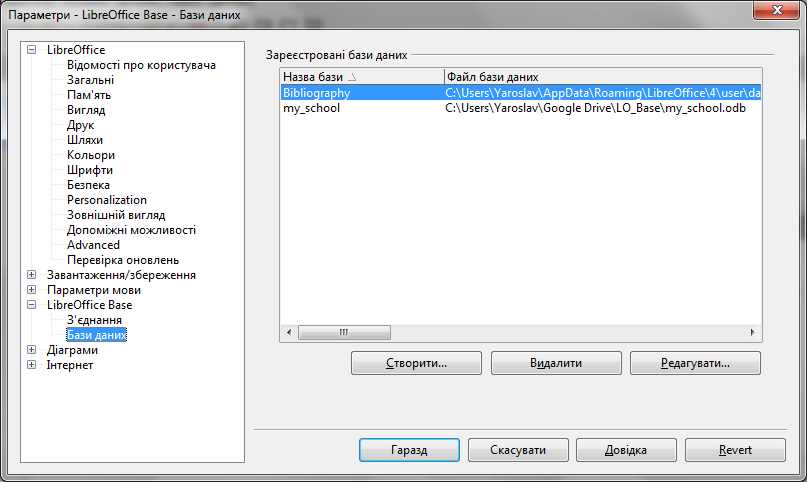Open the Безпека options page
807x482 pixels.
88,185
